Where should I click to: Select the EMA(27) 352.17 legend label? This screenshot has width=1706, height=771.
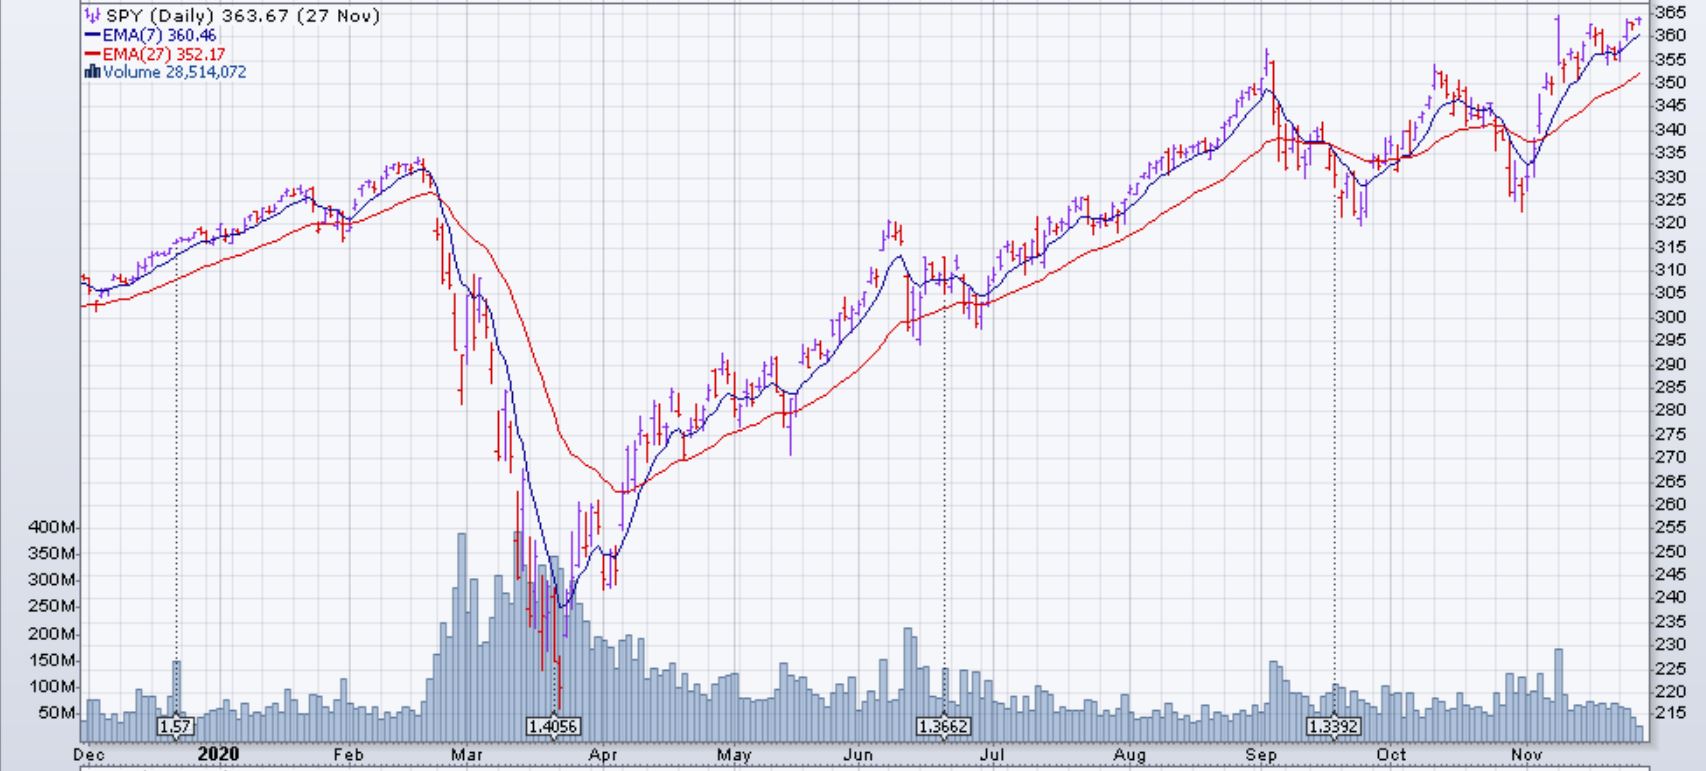pos(163,54)
